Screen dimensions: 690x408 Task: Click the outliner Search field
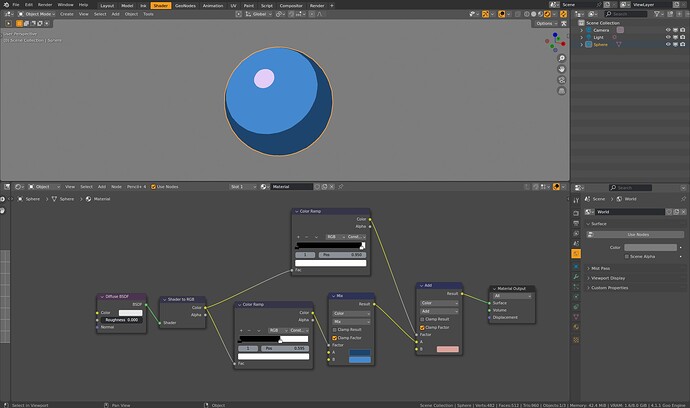[x=626, y=14]
